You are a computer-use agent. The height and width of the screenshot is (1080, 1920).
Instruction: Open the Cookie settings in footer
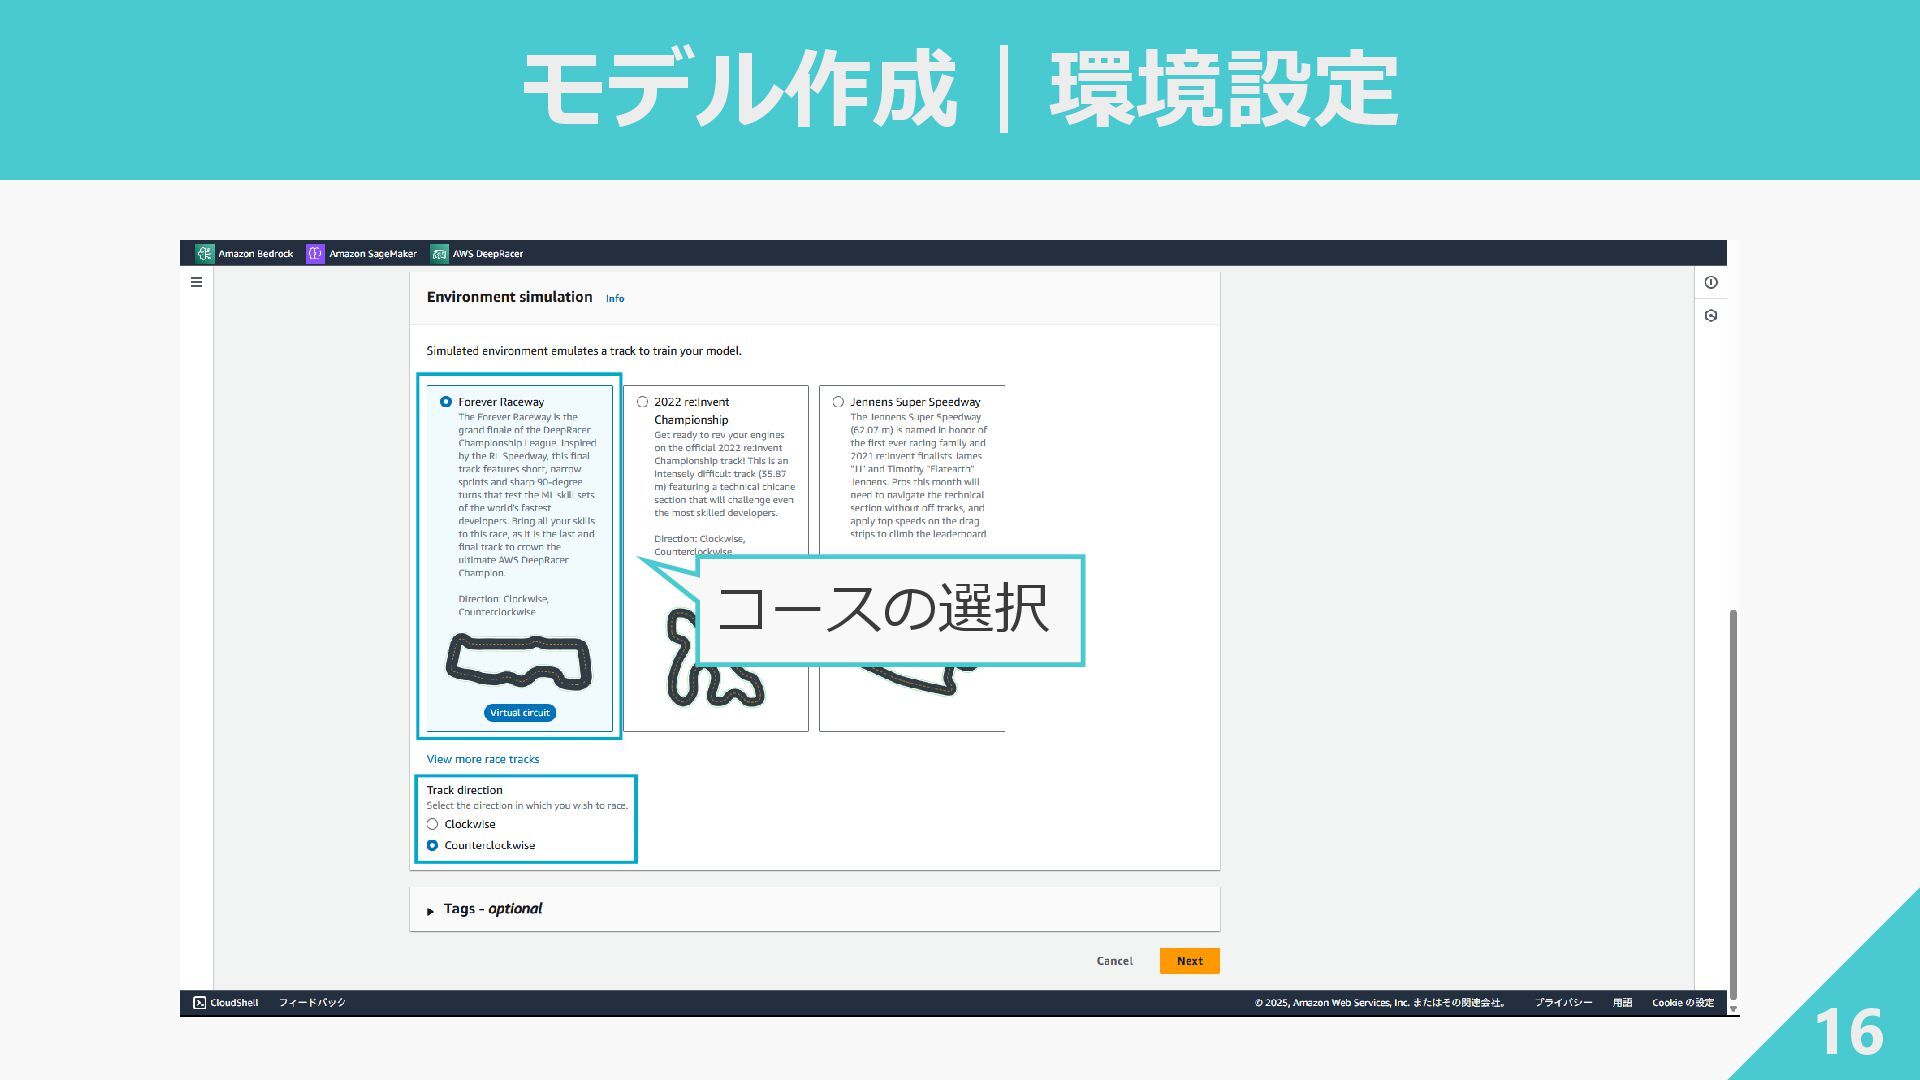[1682, 1002]
